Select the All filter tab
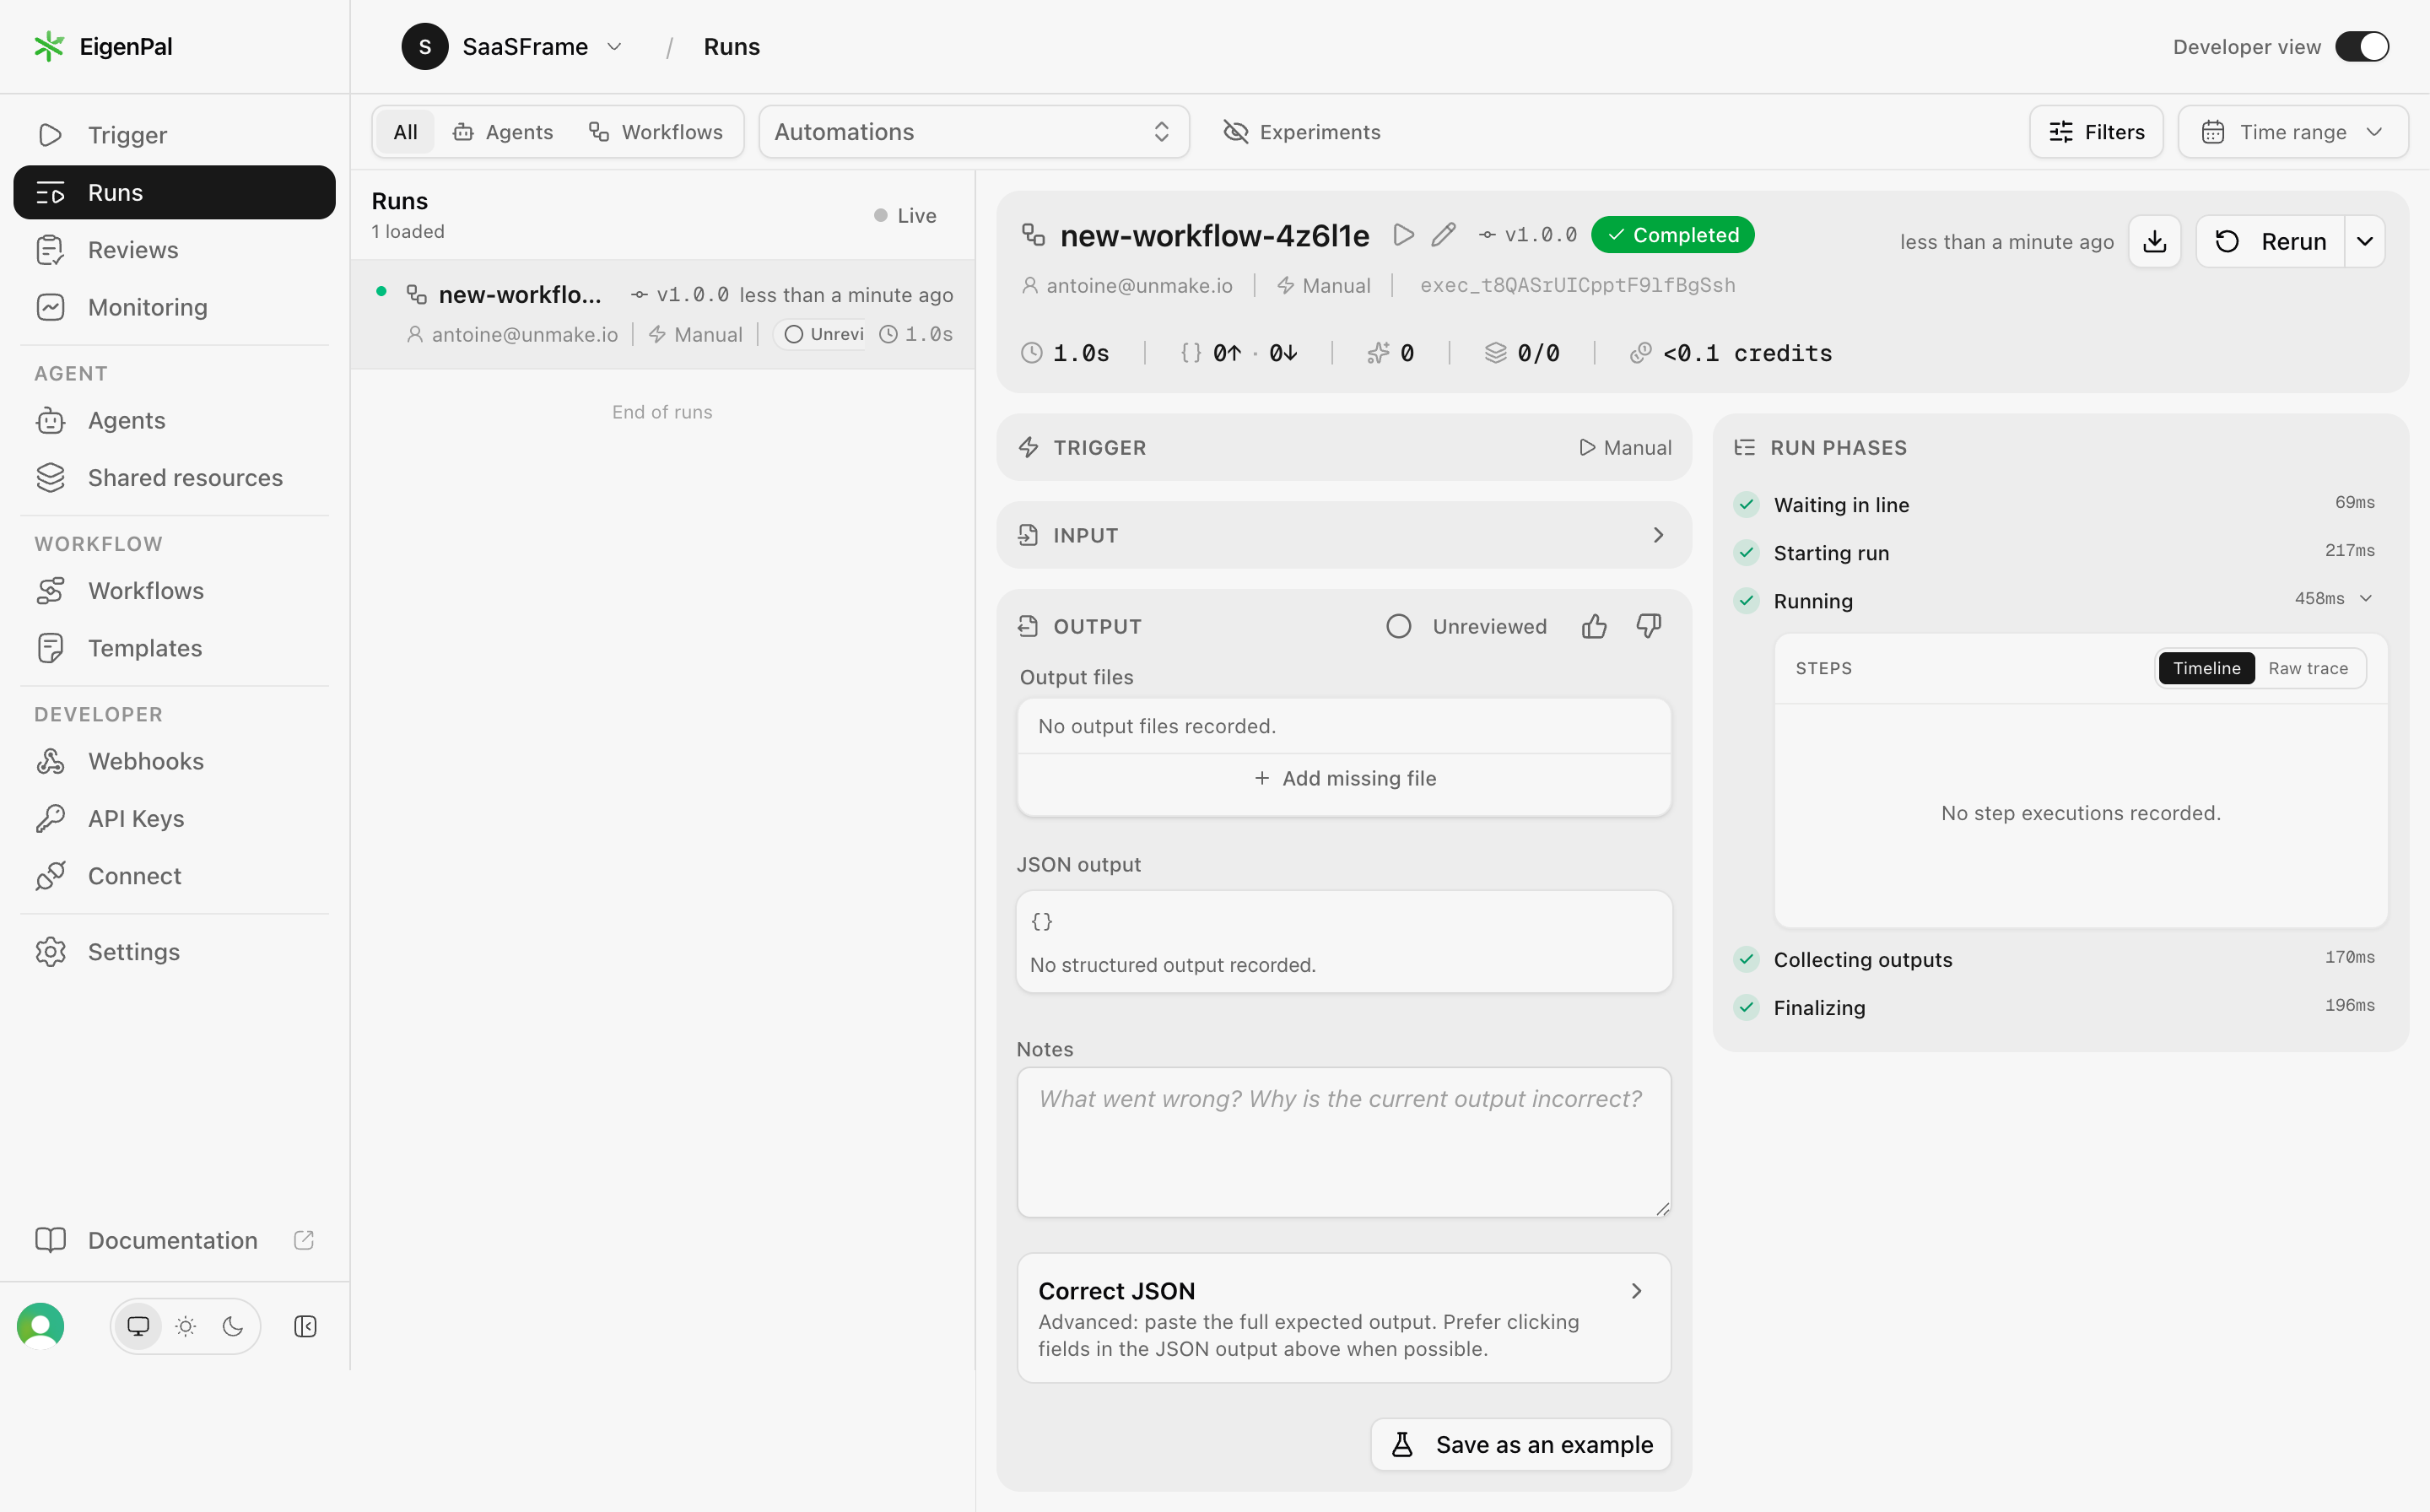Viewport: 2430px width, 1512px height. pyautogui.click(x=405, y=132)
